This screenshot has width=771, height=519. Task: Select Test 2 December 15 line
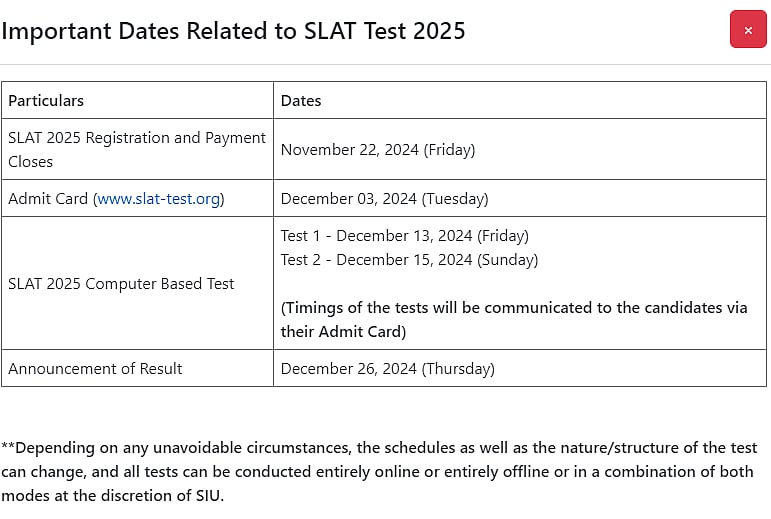tap(409, 260)
